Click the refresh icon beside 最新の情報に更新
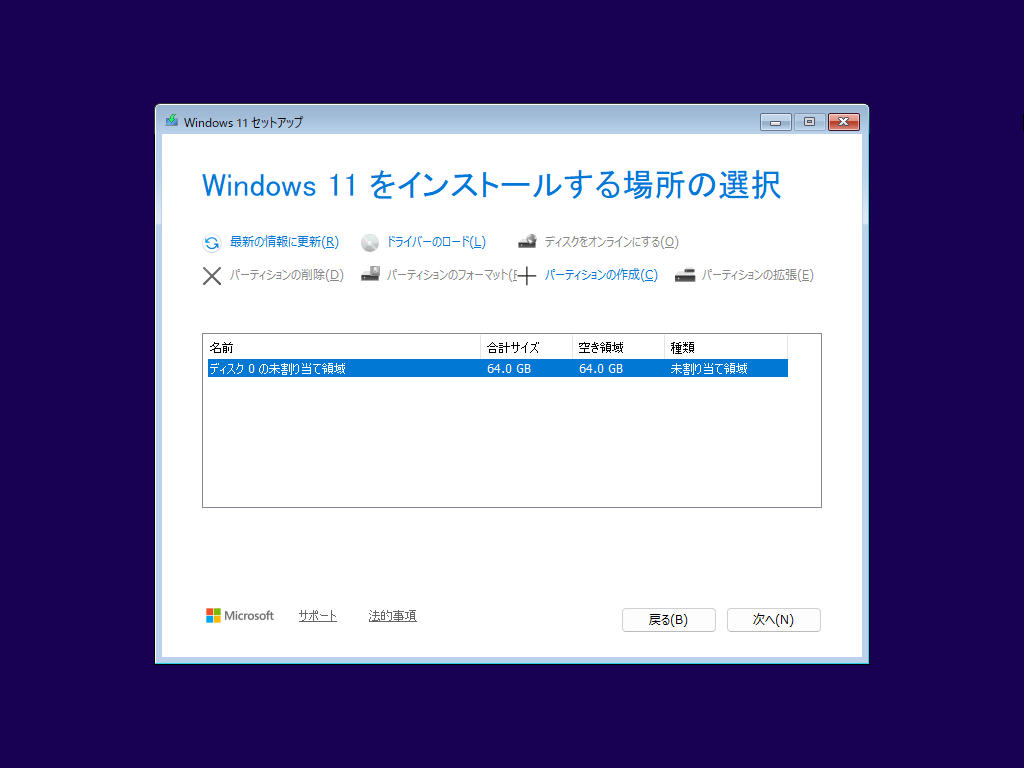1024x768 pixels. (x=211, y=243)
